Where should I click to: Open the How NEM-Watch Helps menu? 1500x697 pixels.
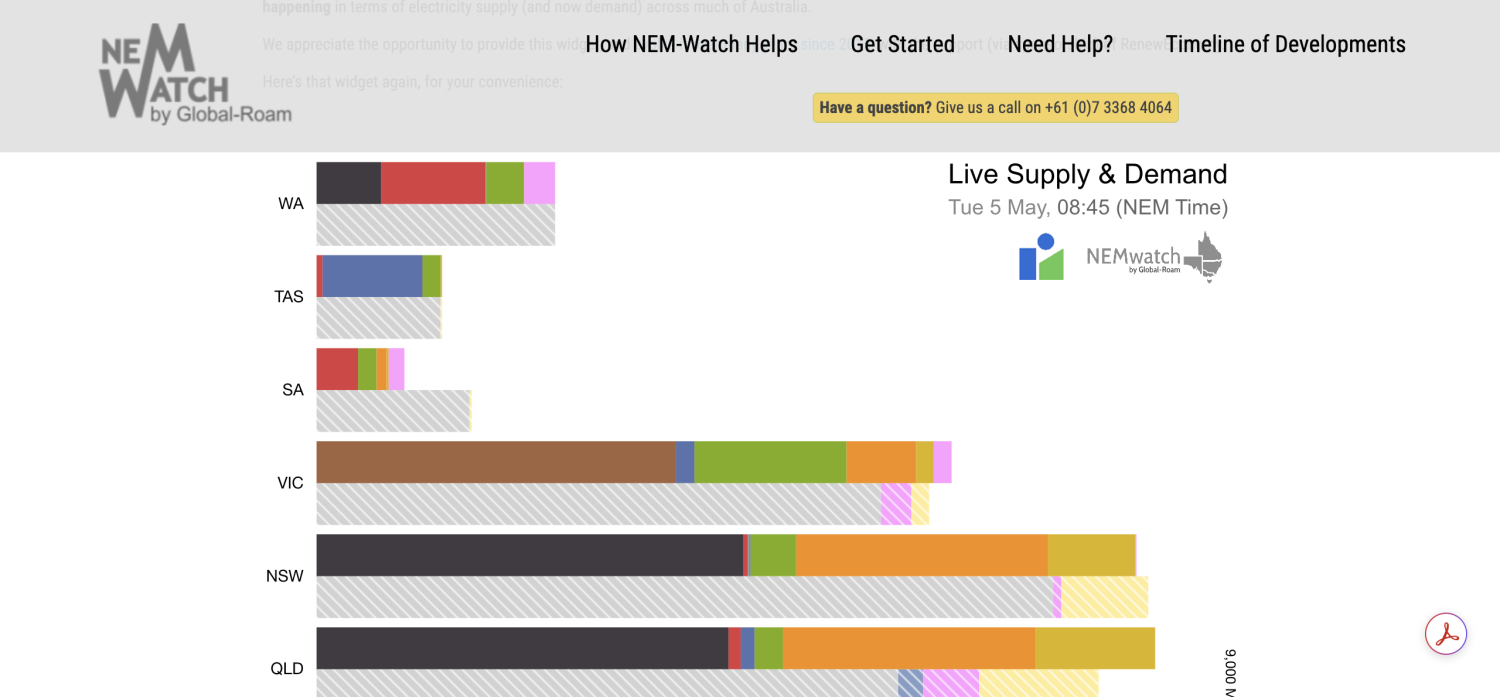pos(691,44)
